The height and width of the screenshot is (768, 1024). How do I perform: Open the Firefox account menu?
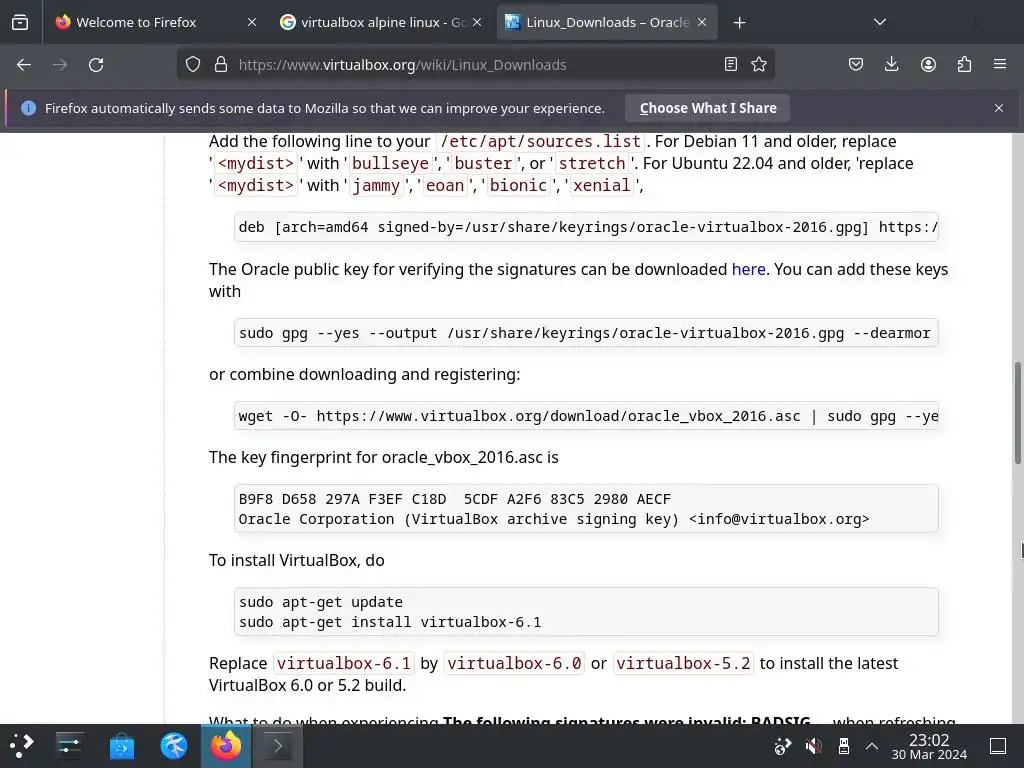point(928,64)
